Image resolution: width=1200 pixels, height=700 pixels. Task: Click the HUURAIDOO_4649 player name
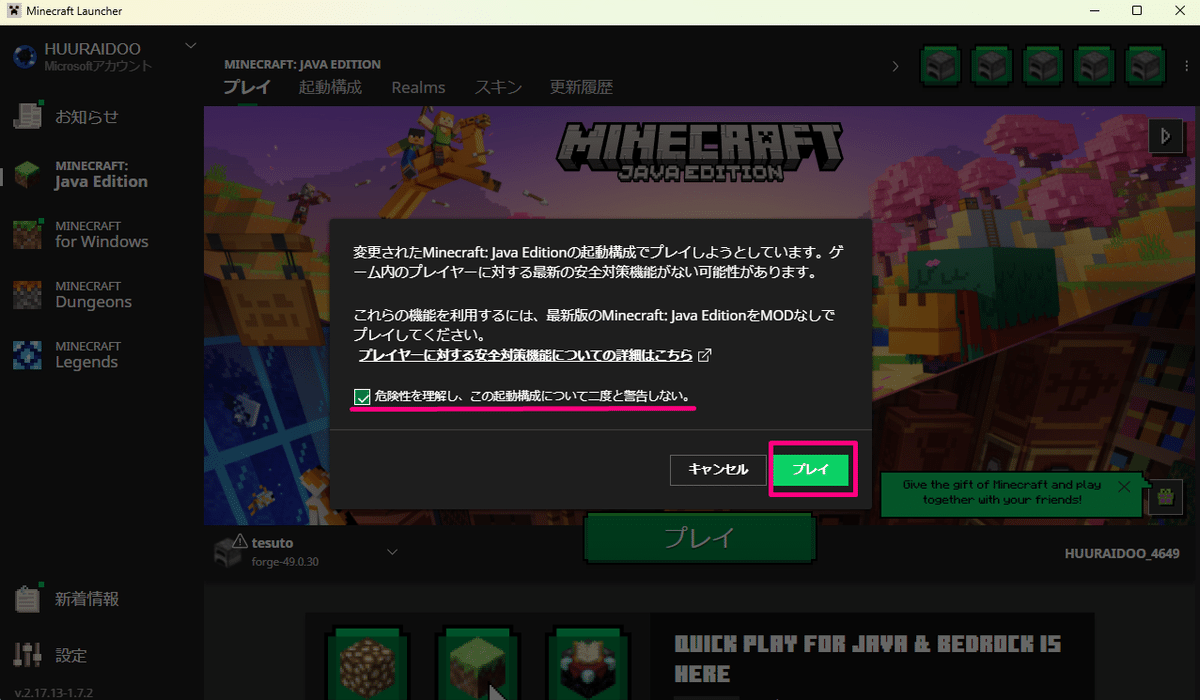[1124, 552]
